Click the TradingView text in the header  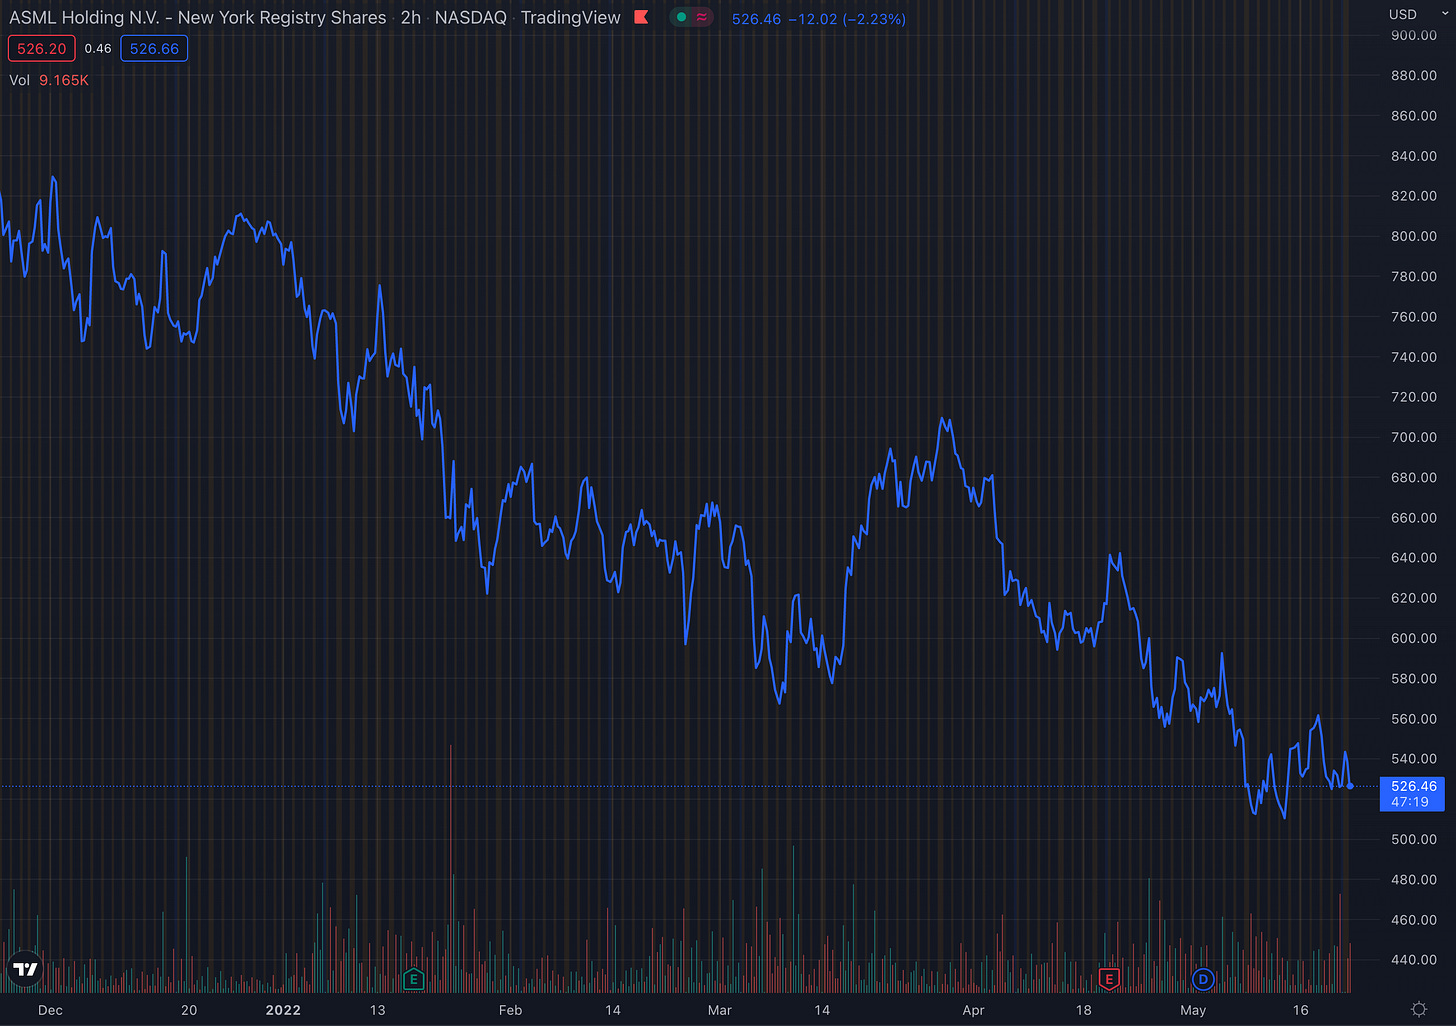[x=571, y=17]
